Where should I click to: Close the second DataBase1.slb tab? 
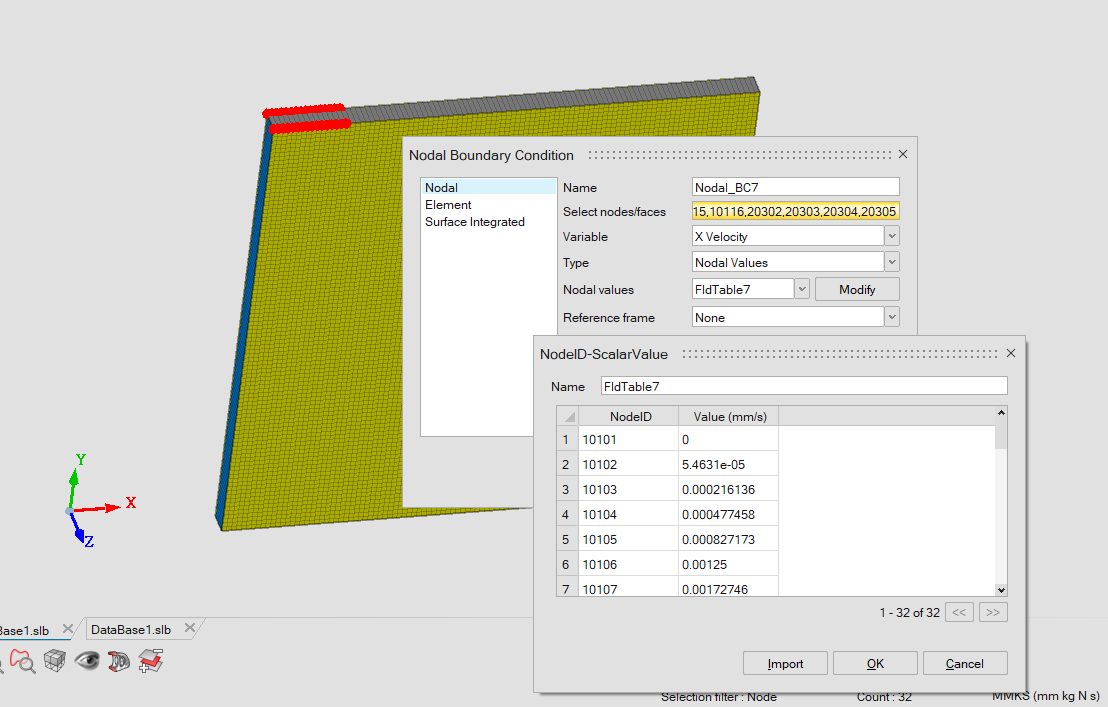(189, 628)
